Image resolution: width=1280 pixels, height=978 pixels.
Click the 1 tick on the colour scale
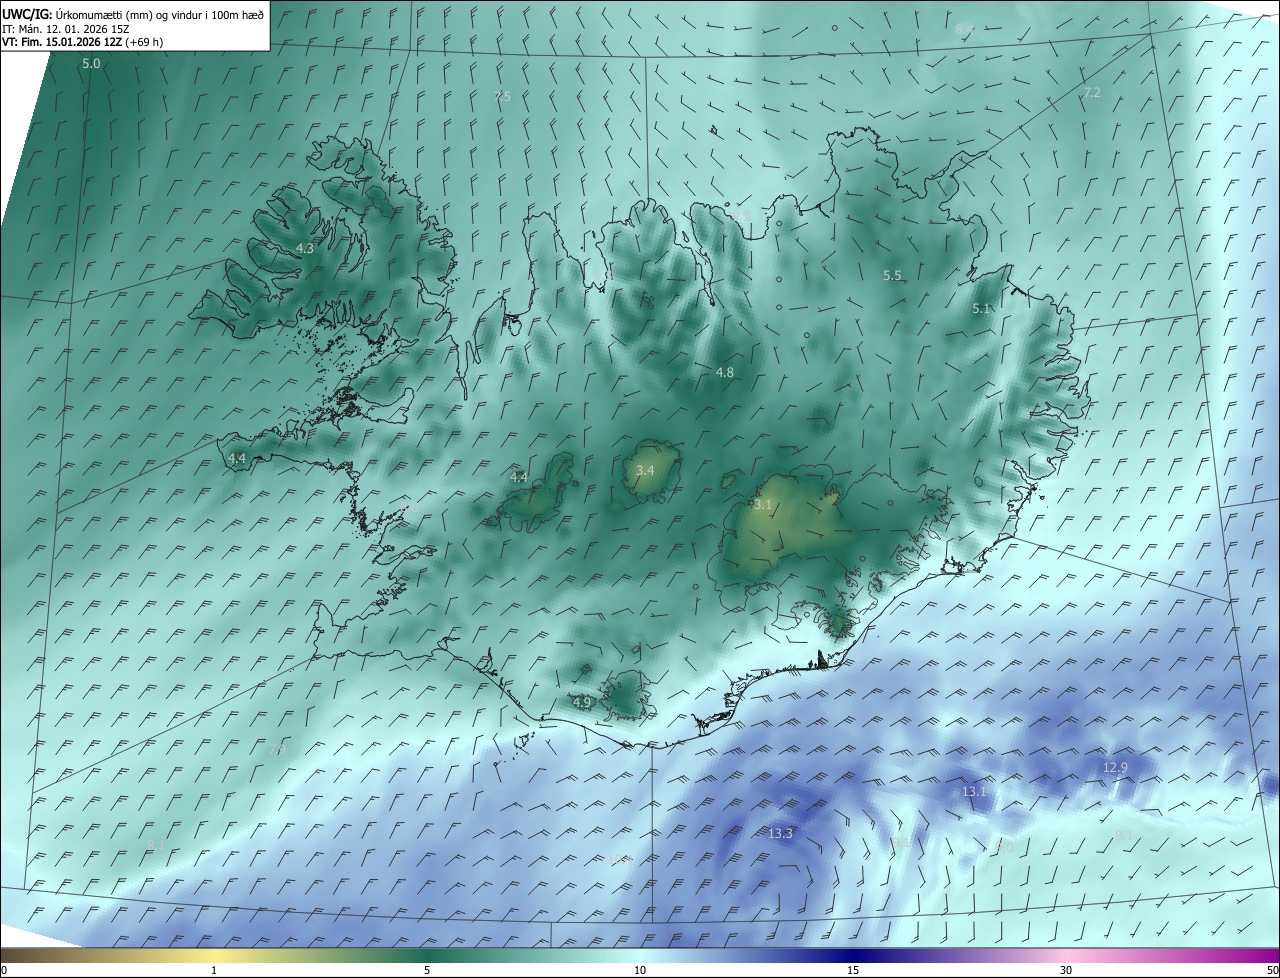214,970
